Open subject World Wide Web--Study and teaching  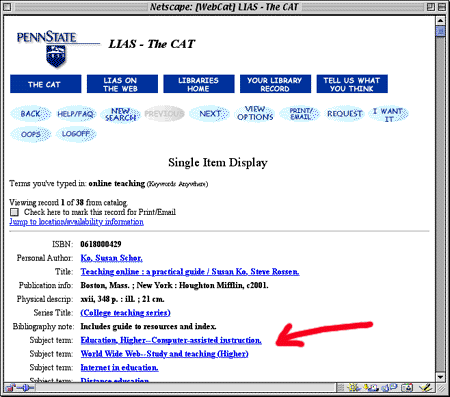[x=164, y=354]
